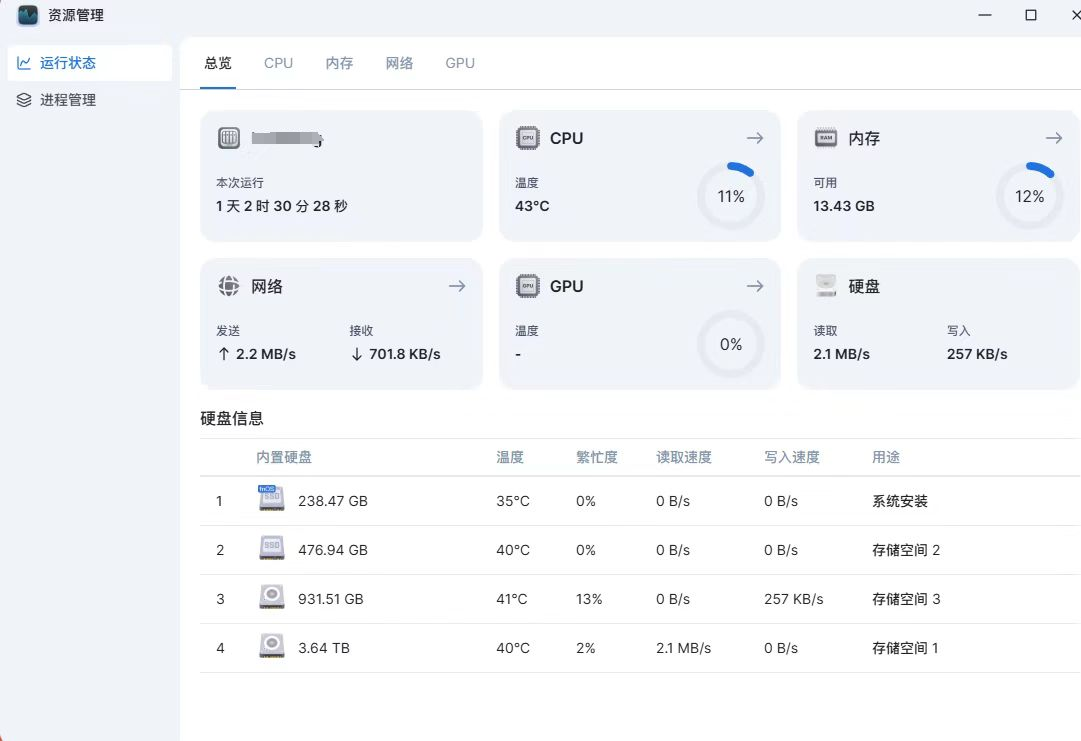1081x741 pixels.
Task: Open CPU details with the arrow
Action: pyautogui.click(x=755, y=138)
